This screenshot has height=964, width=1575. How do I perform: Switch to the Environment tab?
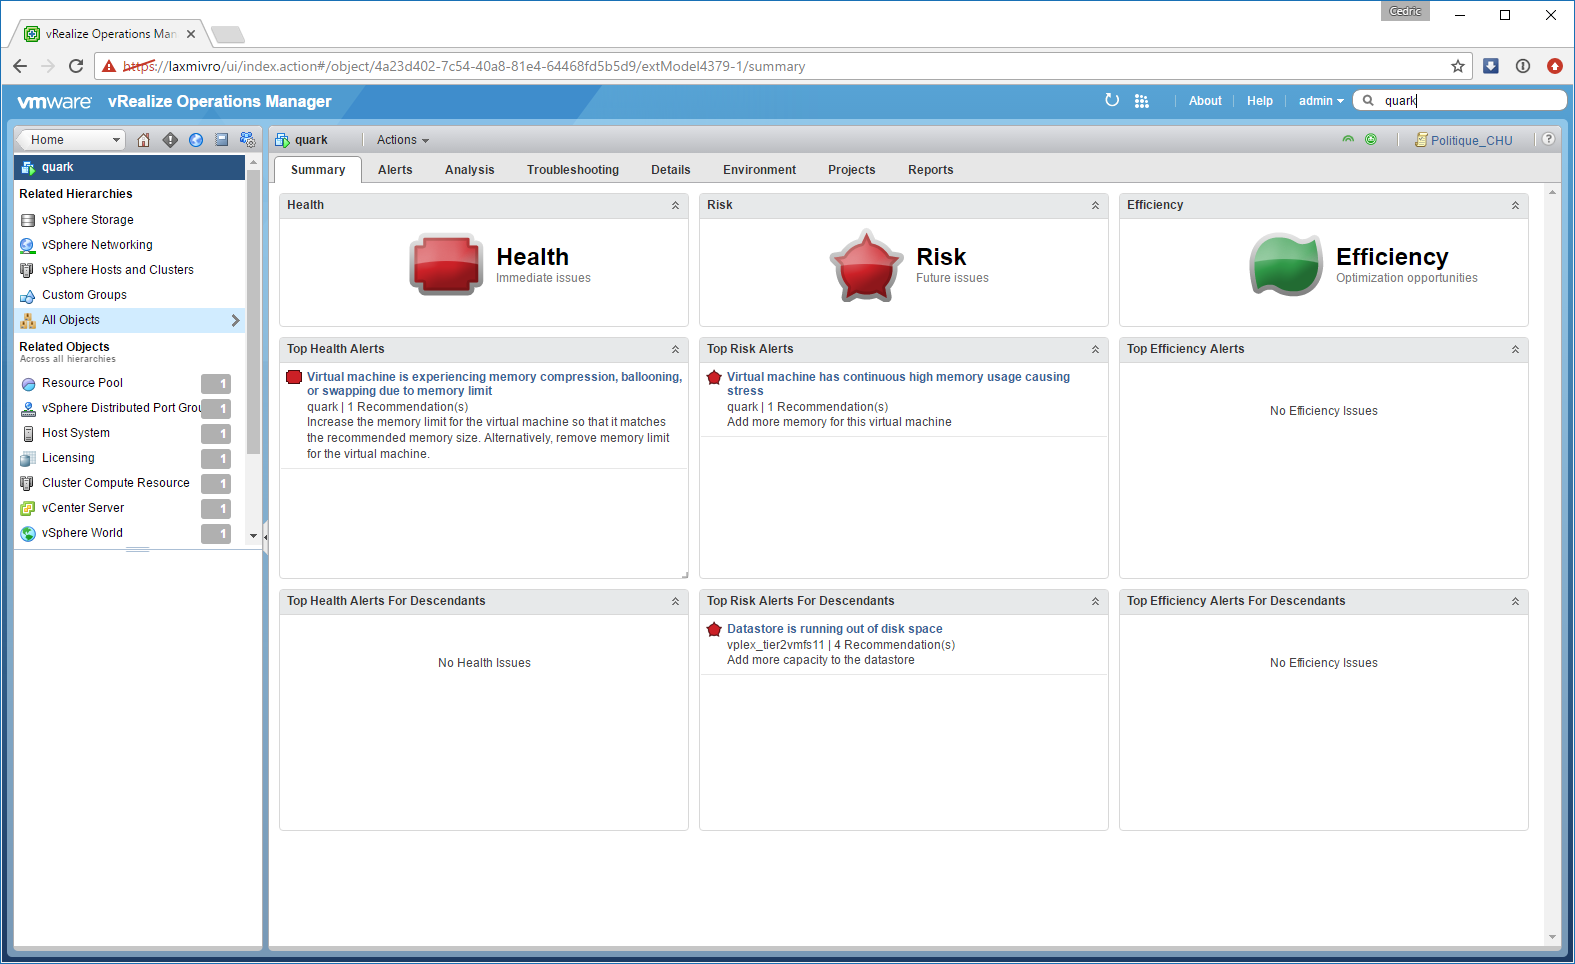[x=760, y=170]
